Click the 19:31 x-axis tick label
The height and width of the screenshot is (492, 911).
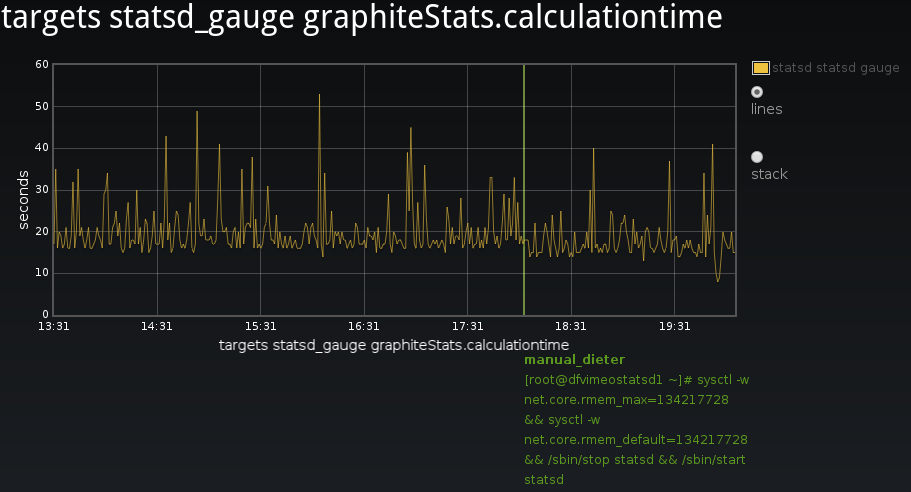[x=675, y=326]
